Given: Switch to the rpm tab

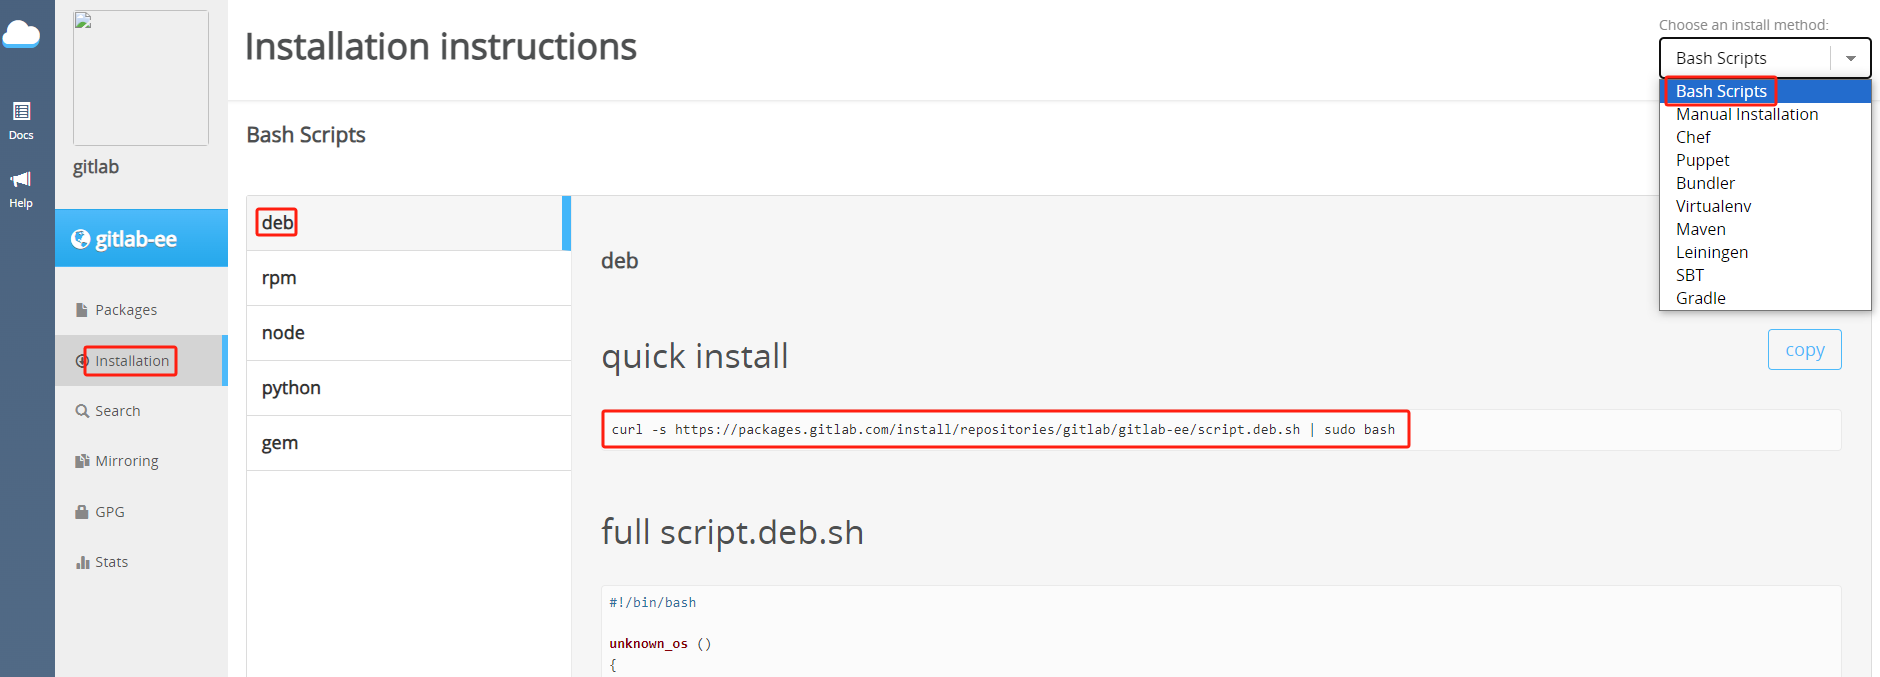Looking at the screenshot, I should point(279,278).
